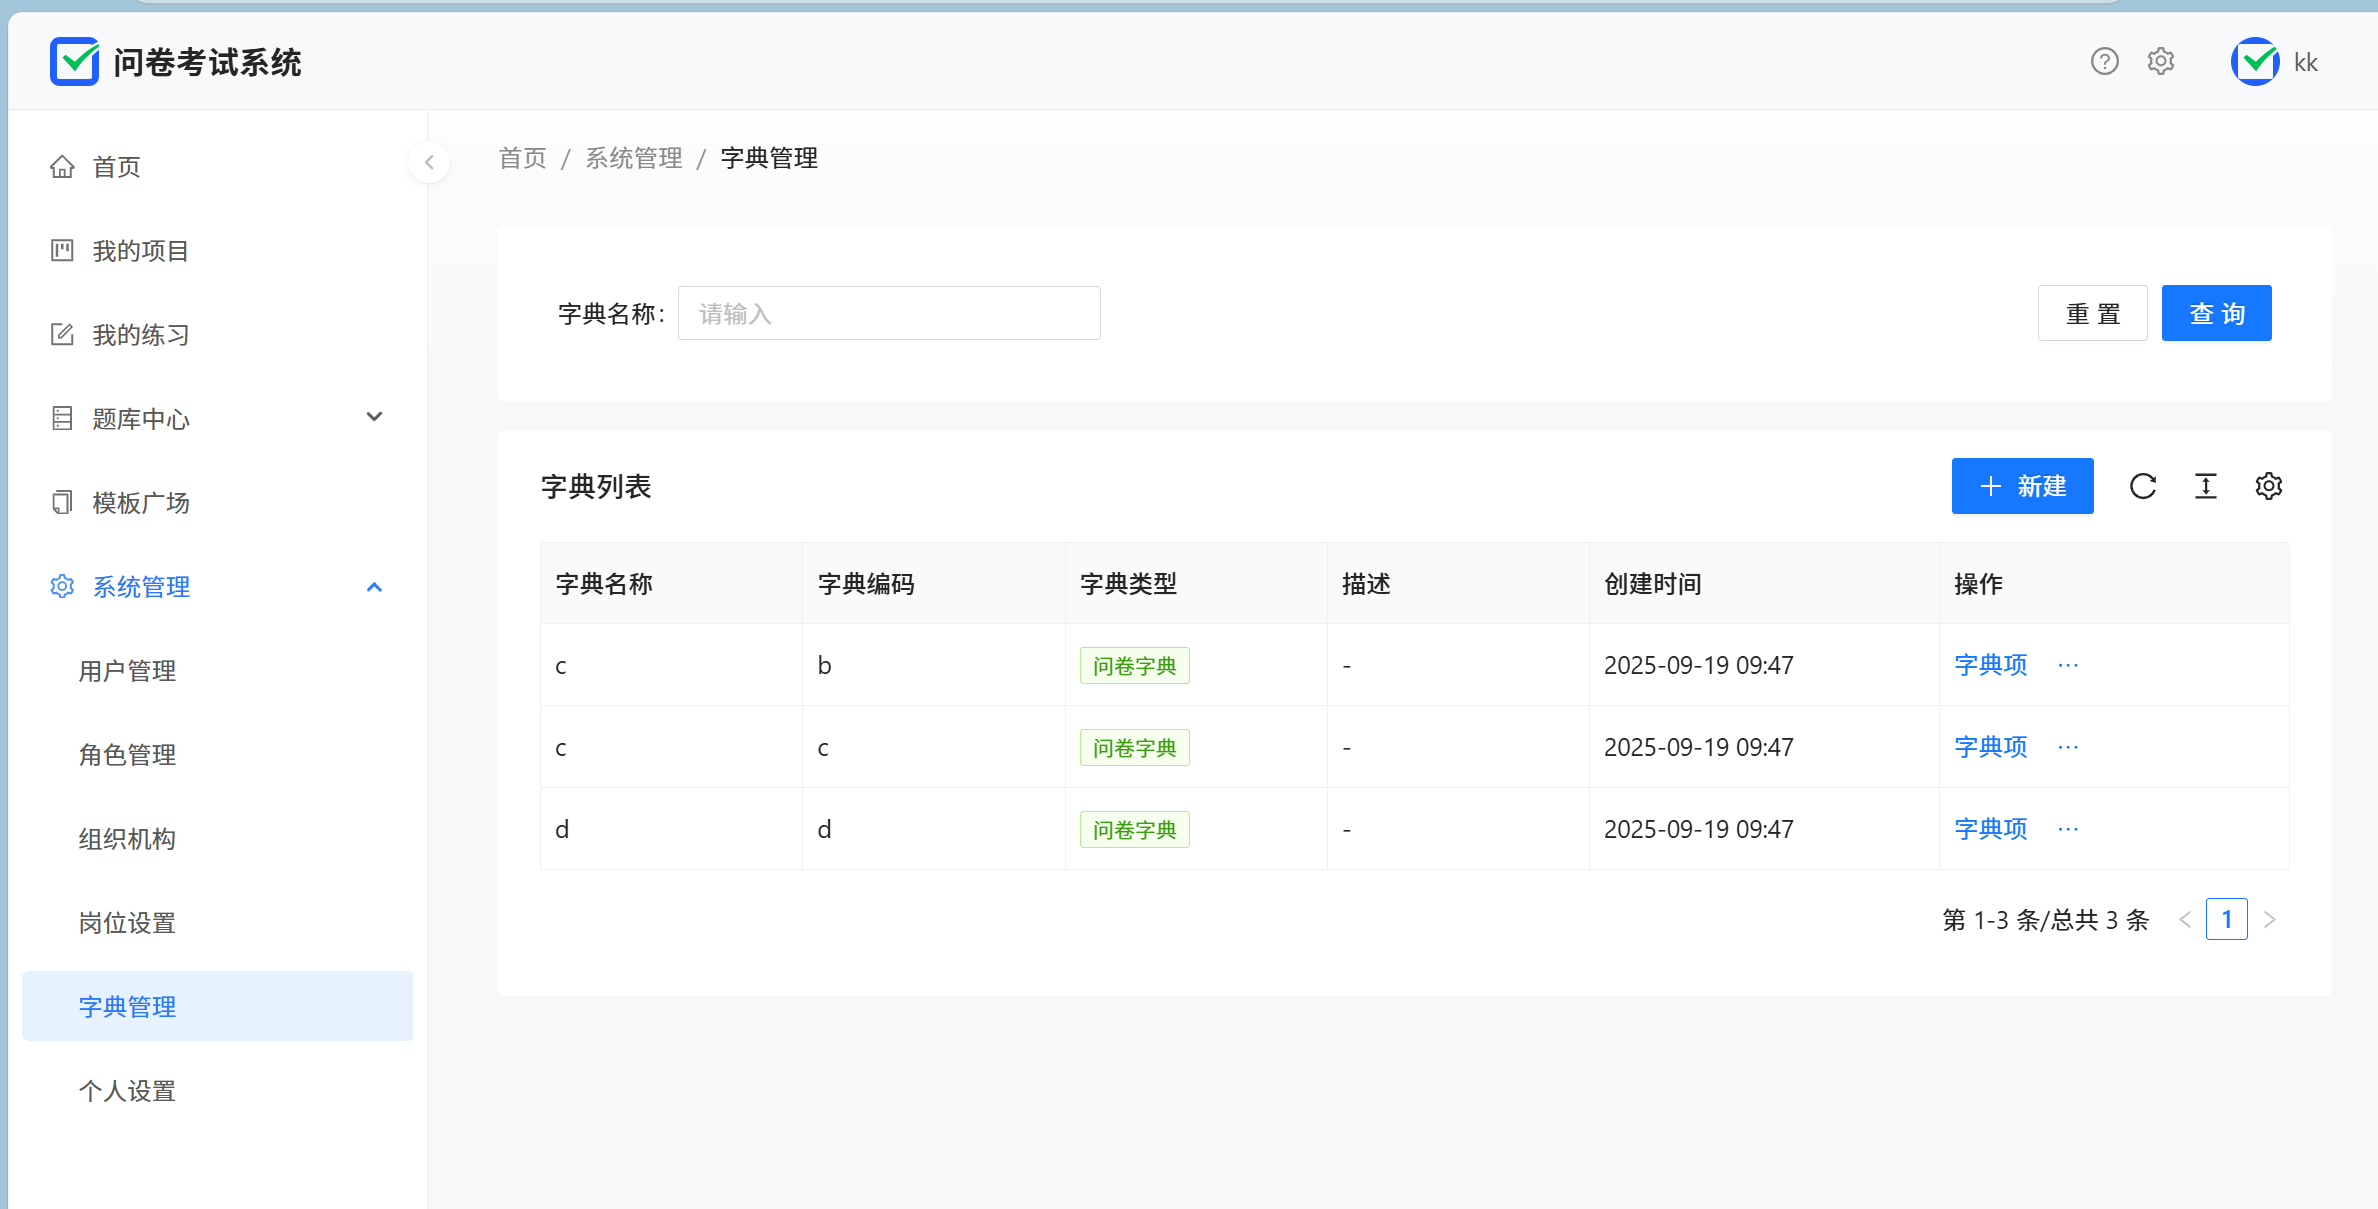Open more actions for dictionary d row
2378x1209 pixels.
click(2068, 830)
